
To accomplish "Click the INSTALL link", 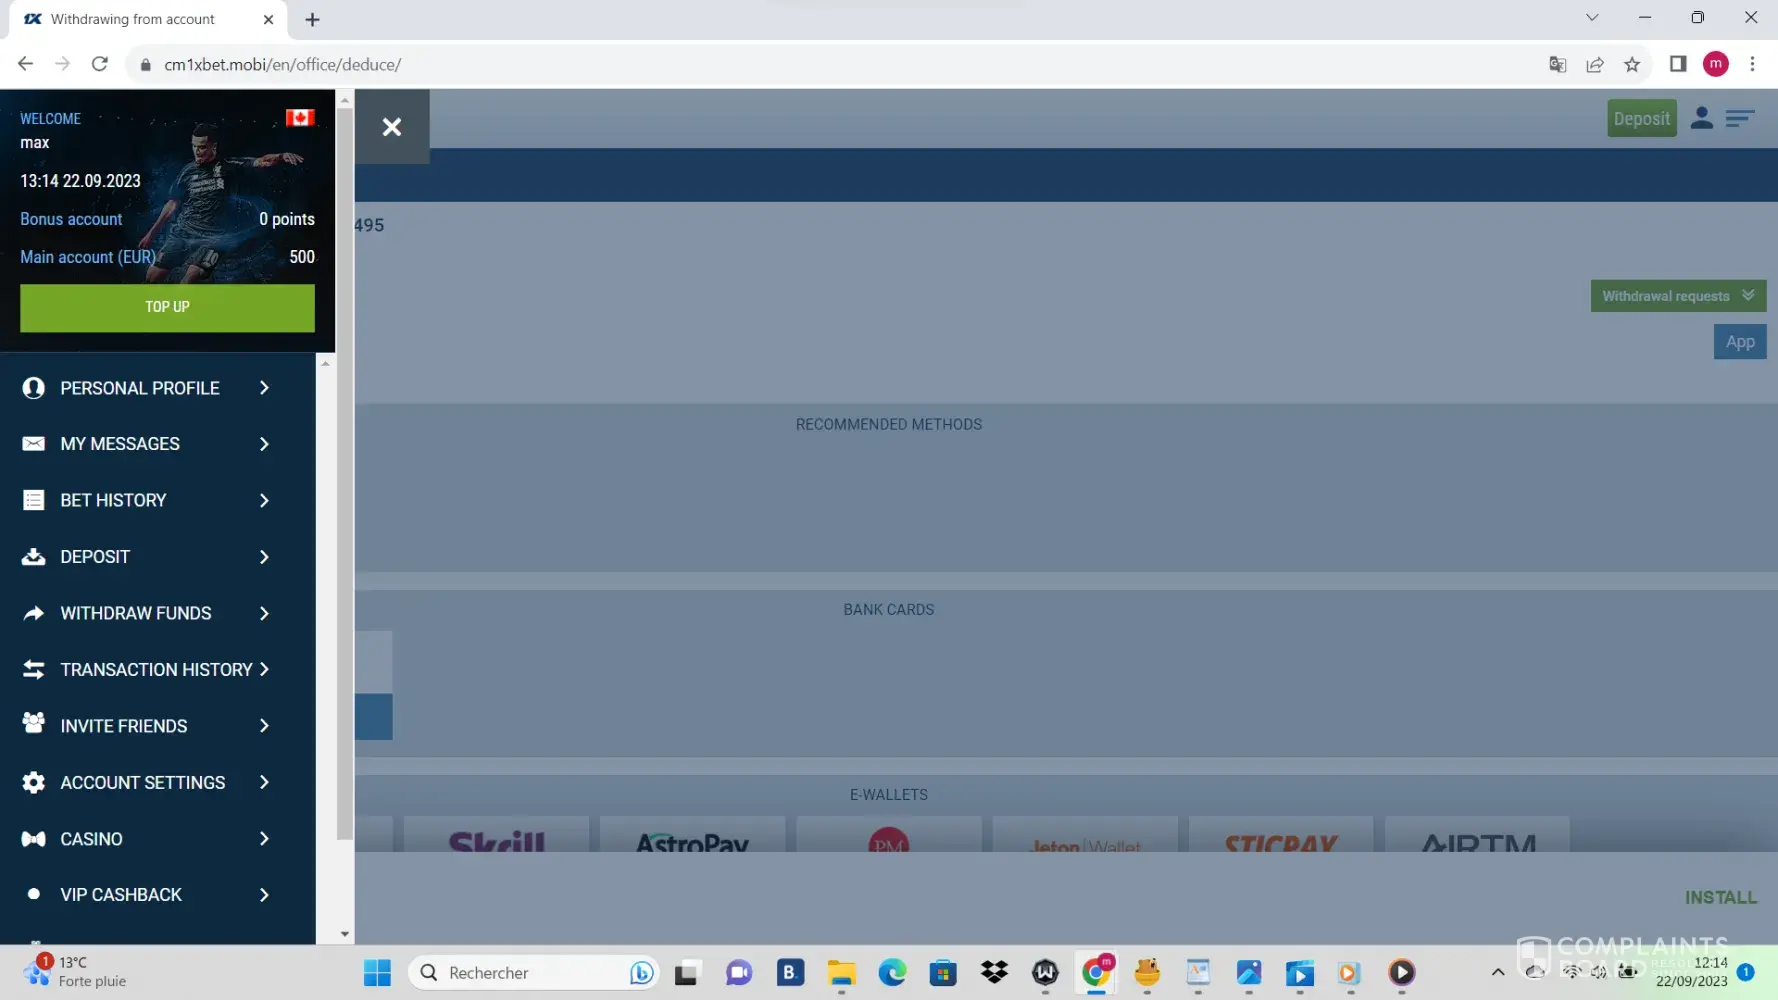I will [1720, 898].
